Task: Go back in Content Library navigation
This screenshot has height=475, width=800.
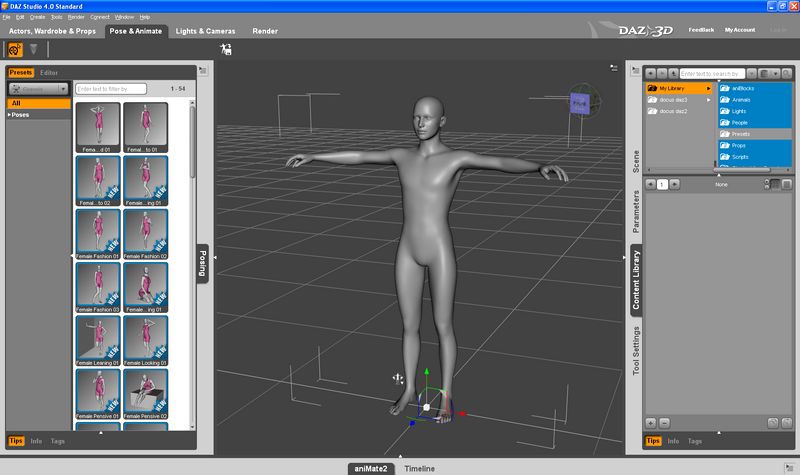Action: pos(651,73)
